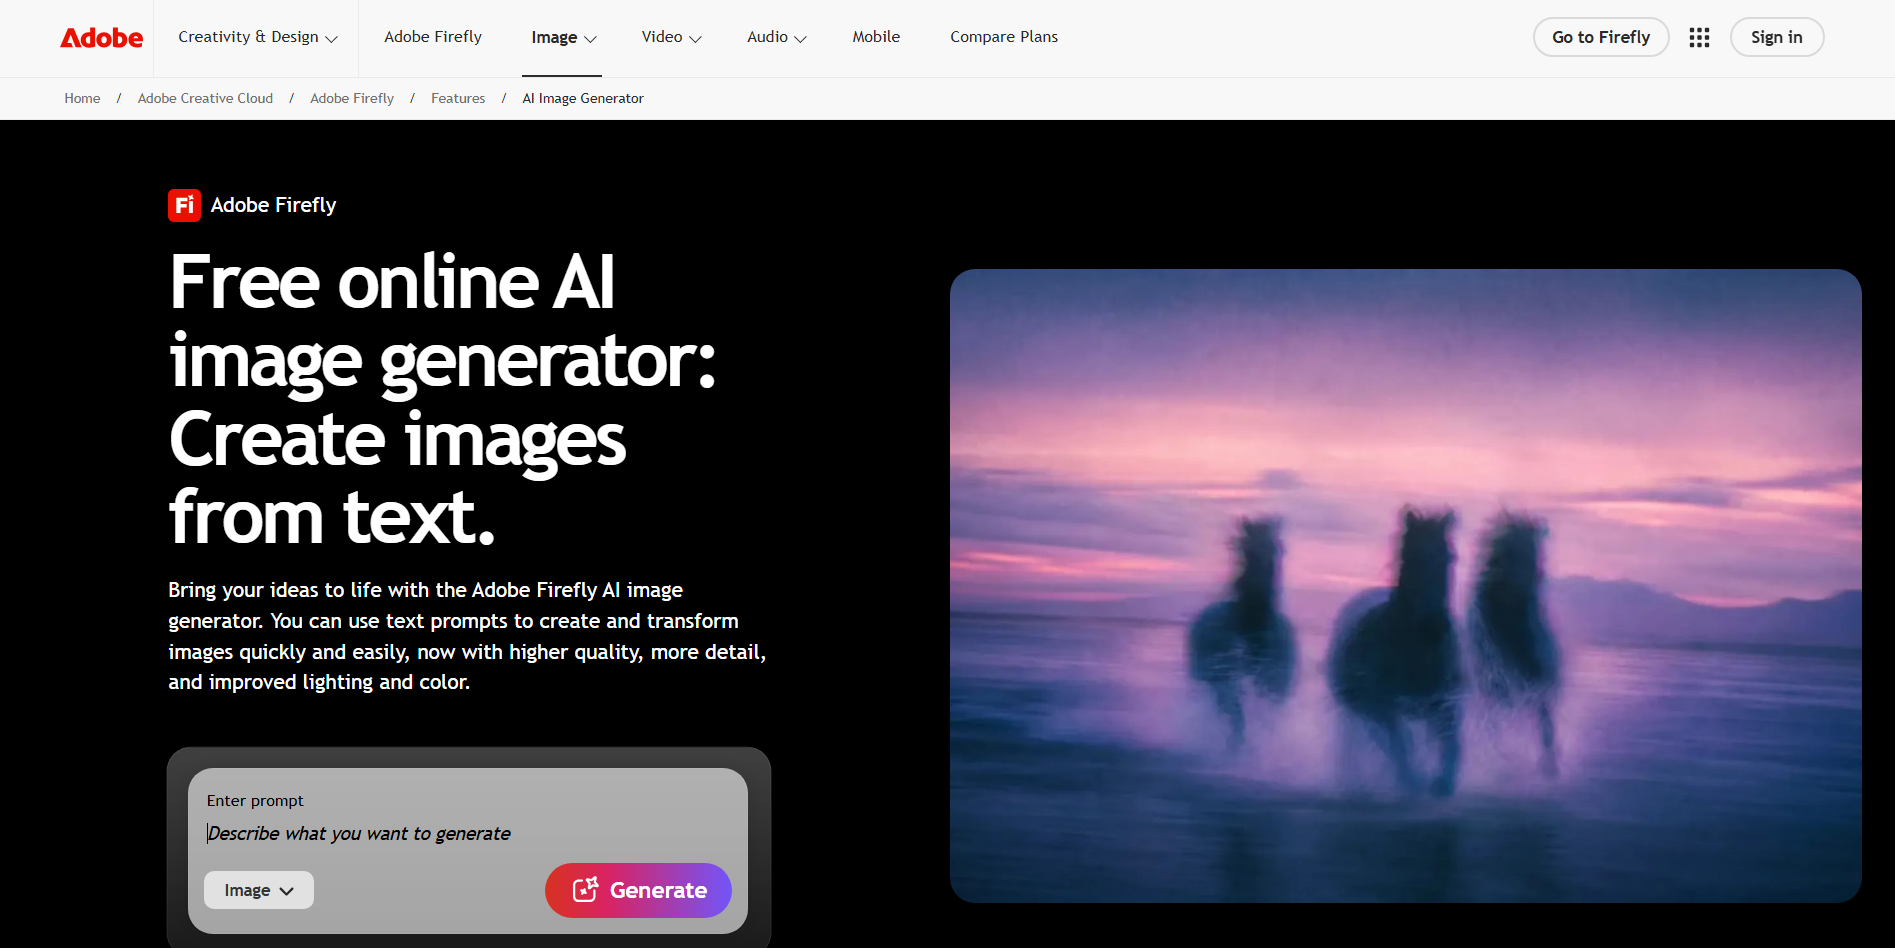Go to Home breadcrumb link
This screenshot has height=948, width=1895.
(82, 98)
